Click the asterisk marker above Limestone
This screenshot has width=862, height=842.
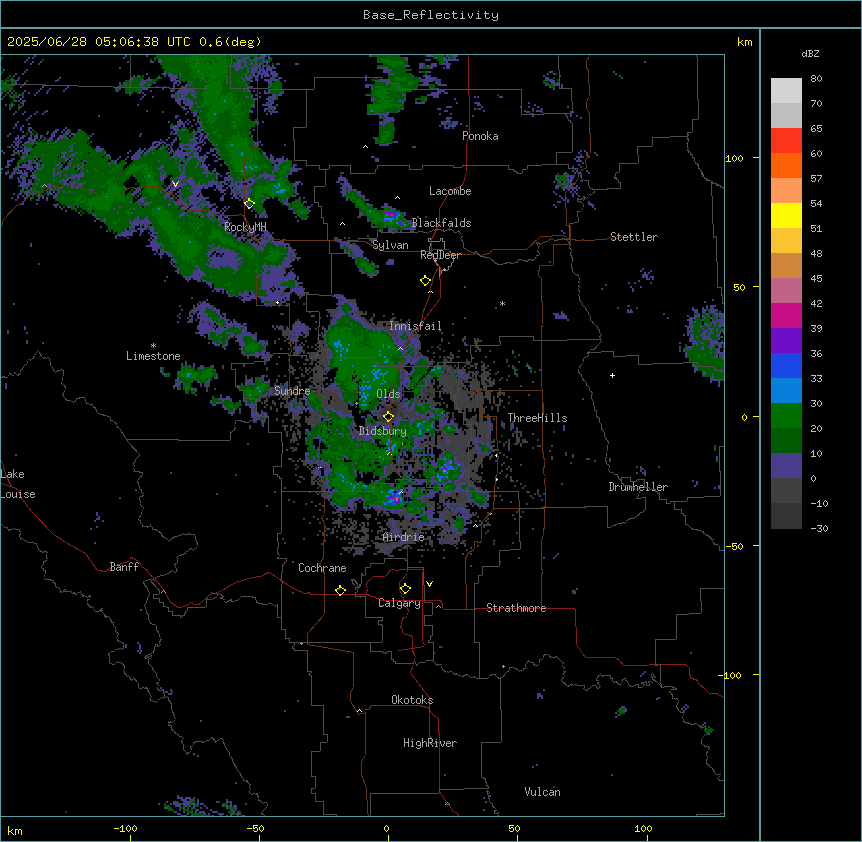pyautogui.click(x=153, y=346)
